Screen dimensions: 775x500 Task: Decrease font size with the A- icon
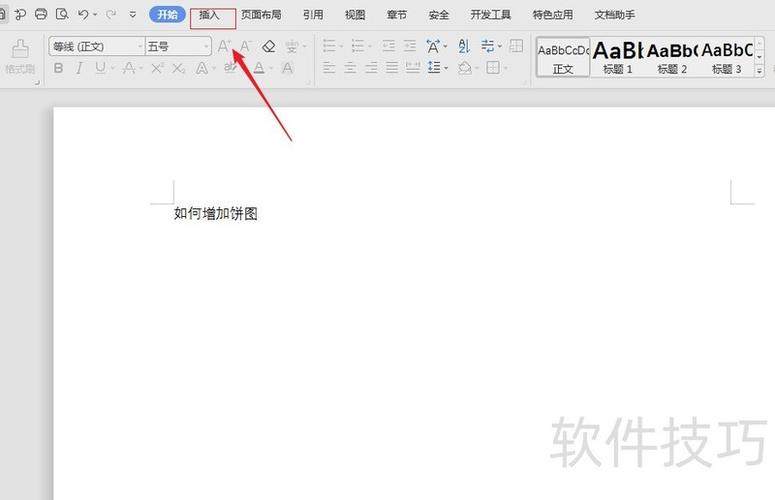pos(245,46)
